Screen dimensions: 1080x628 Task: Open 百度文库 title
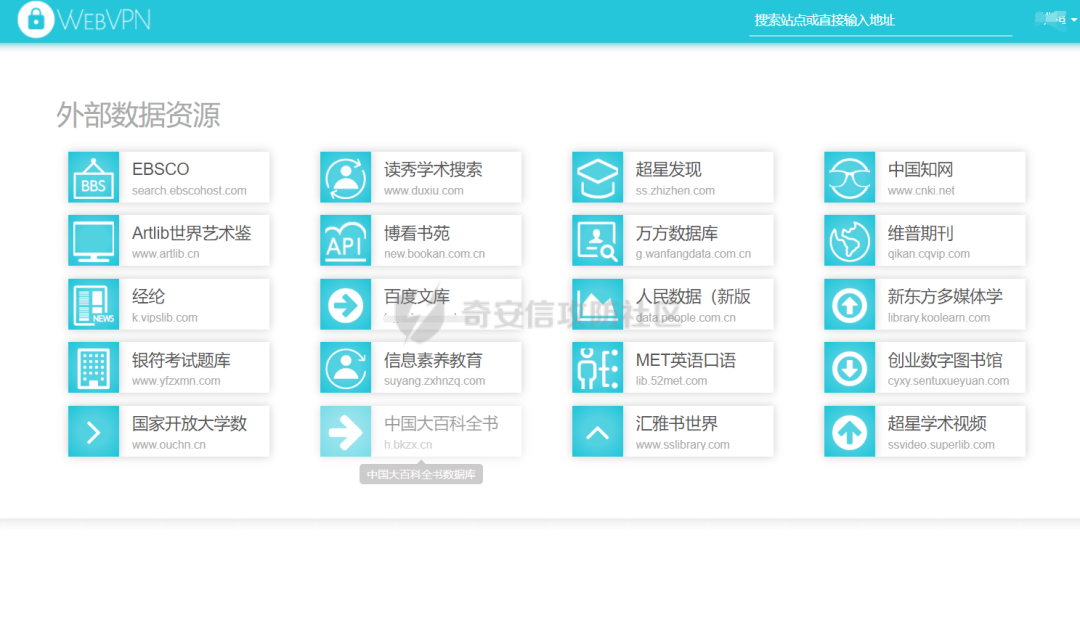(x=417, y=297)
